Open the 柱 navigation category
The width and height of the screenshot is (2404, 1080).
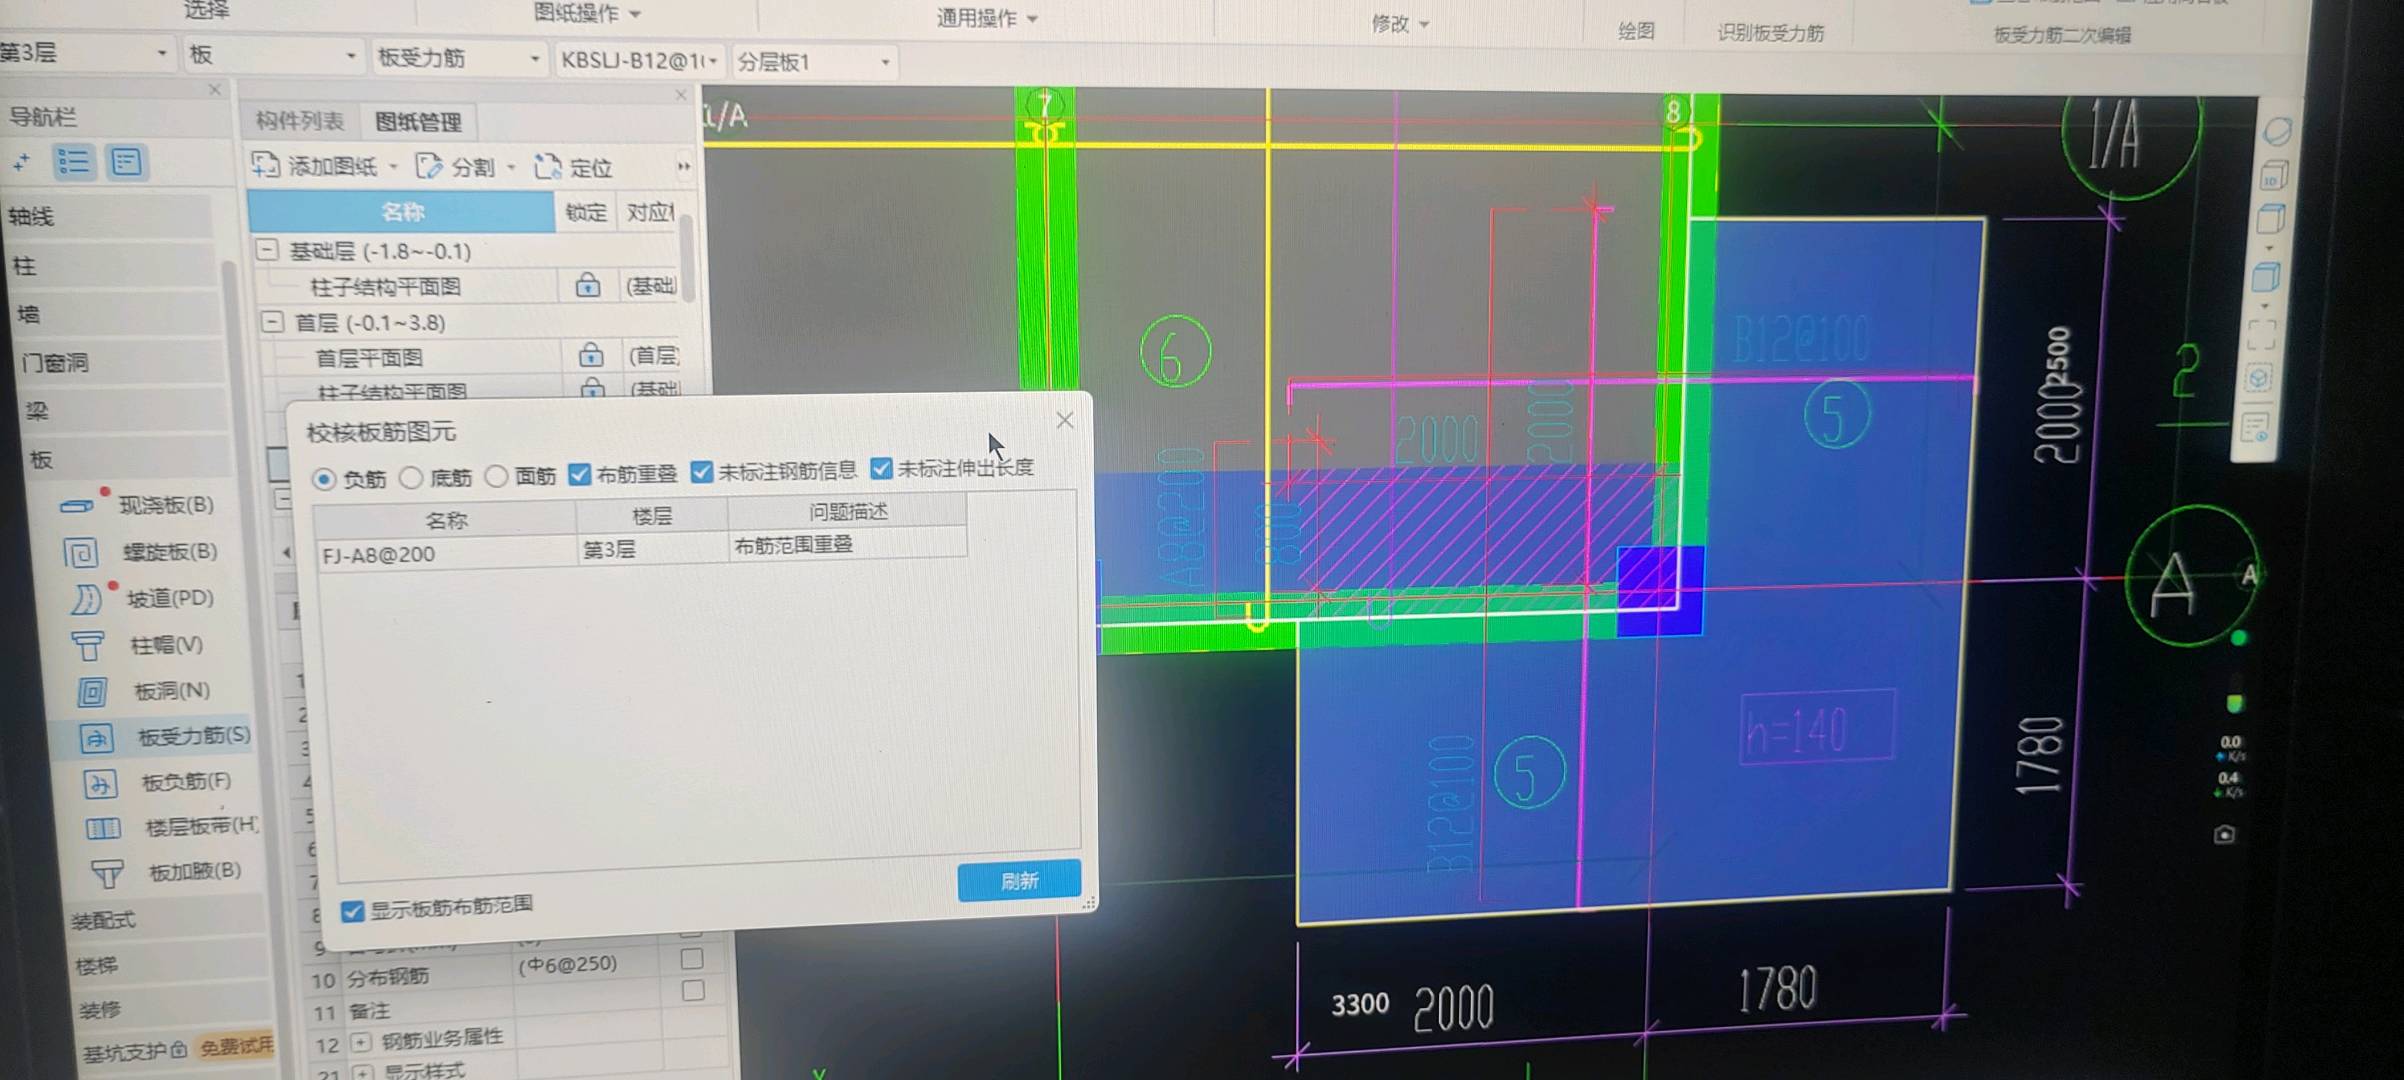pyautogui.click(x=112, y=265)
